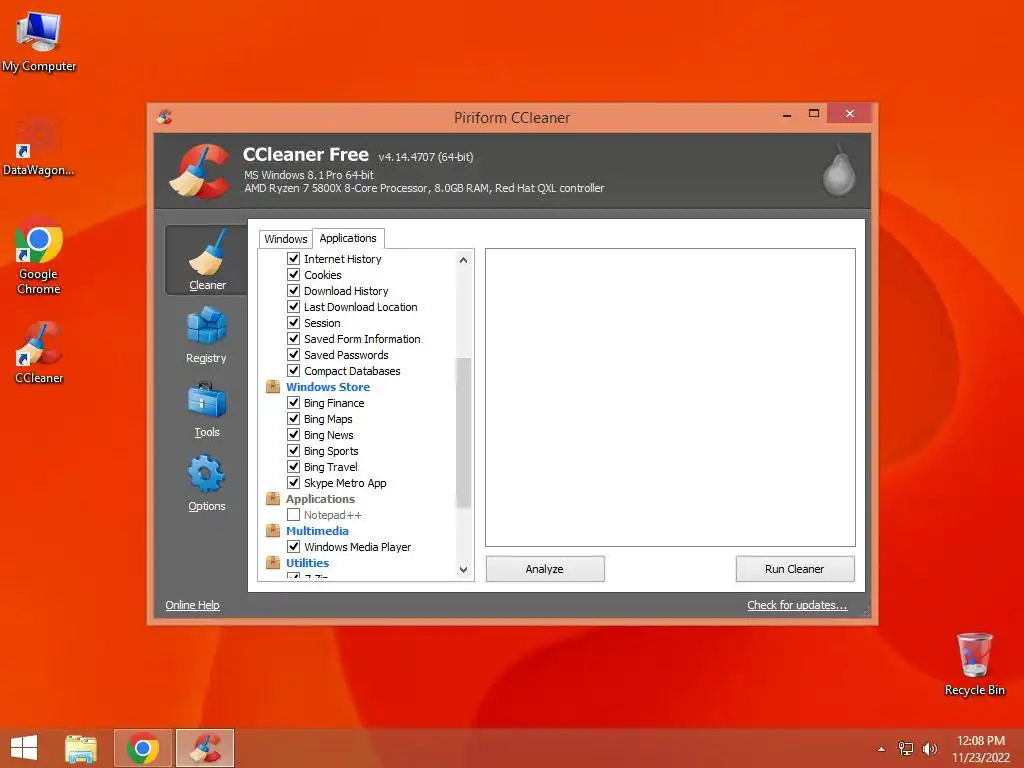Select Utilities category heading
Image resolution: width=1024 pixels, height=768 pixels.
308,563
